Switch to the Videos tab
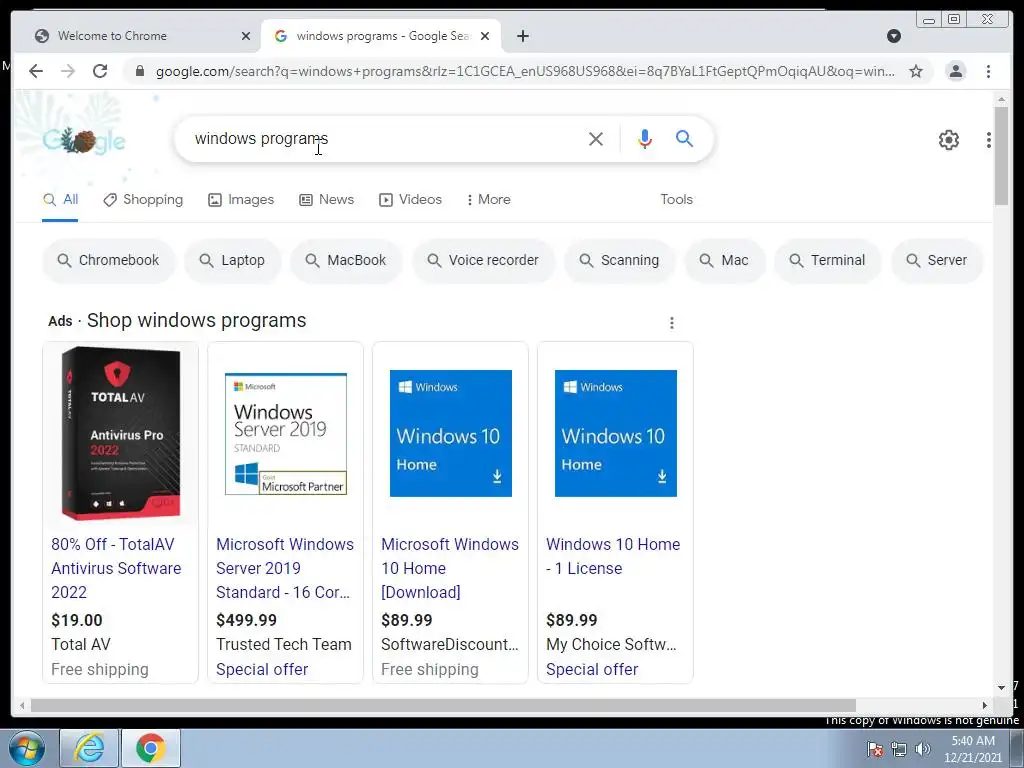 (x=410, y=200)
